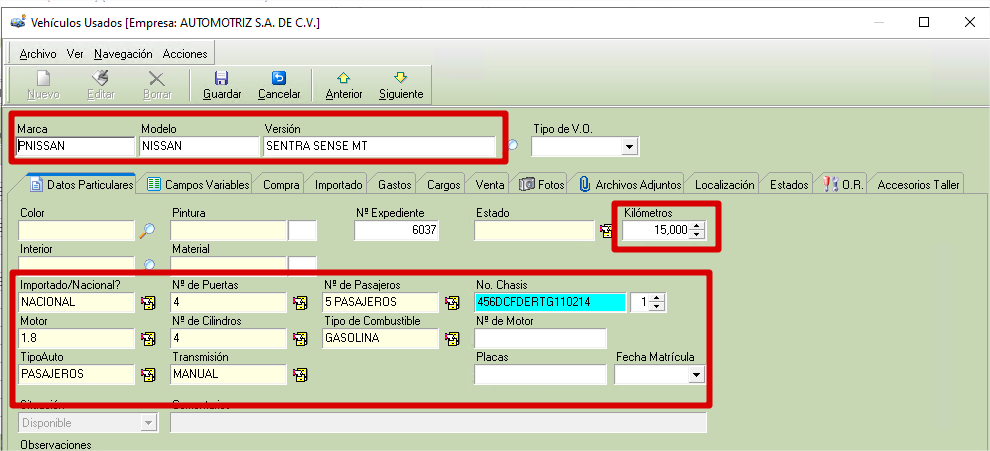This screenshot has width=990, height=451.
Task: Click the Cancelar toolbar button
Action: (278, 85)
